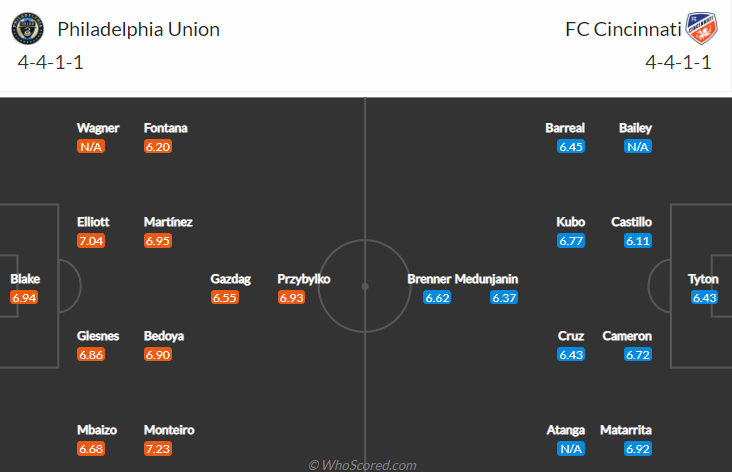
Task: Select Wagner's N/A rating badge
Action: click(x=91, y=147)
